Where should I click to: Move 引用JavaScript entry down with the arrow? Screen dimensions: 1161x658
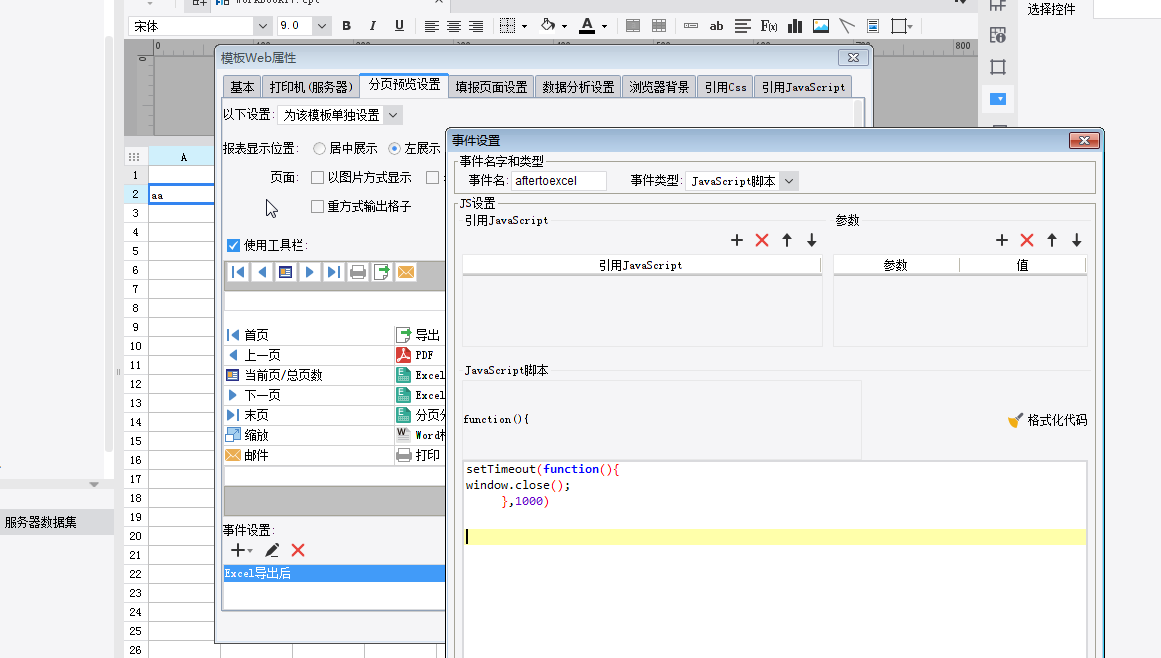[x=812, y=240]
